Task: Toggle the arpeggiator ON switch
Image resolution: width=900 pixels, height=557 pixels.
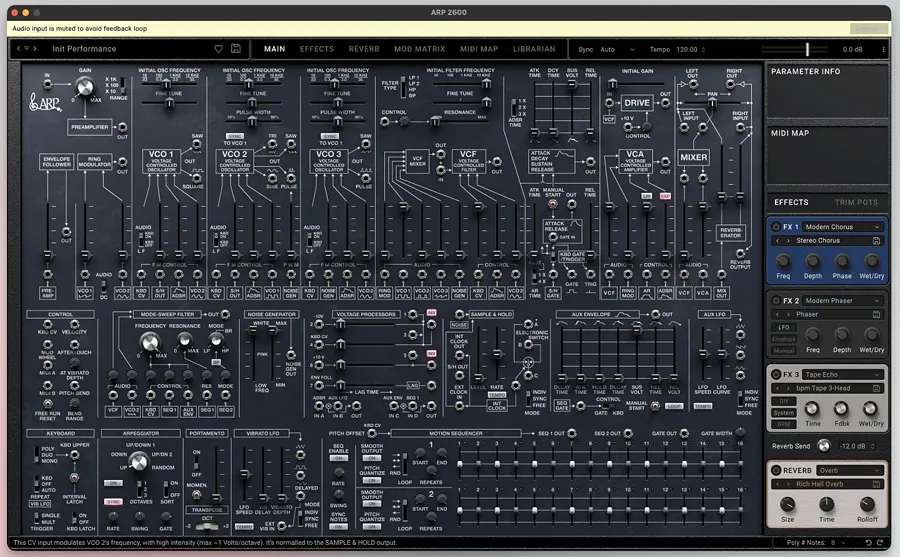Action: pyautogui.click(x=113, y=482)
